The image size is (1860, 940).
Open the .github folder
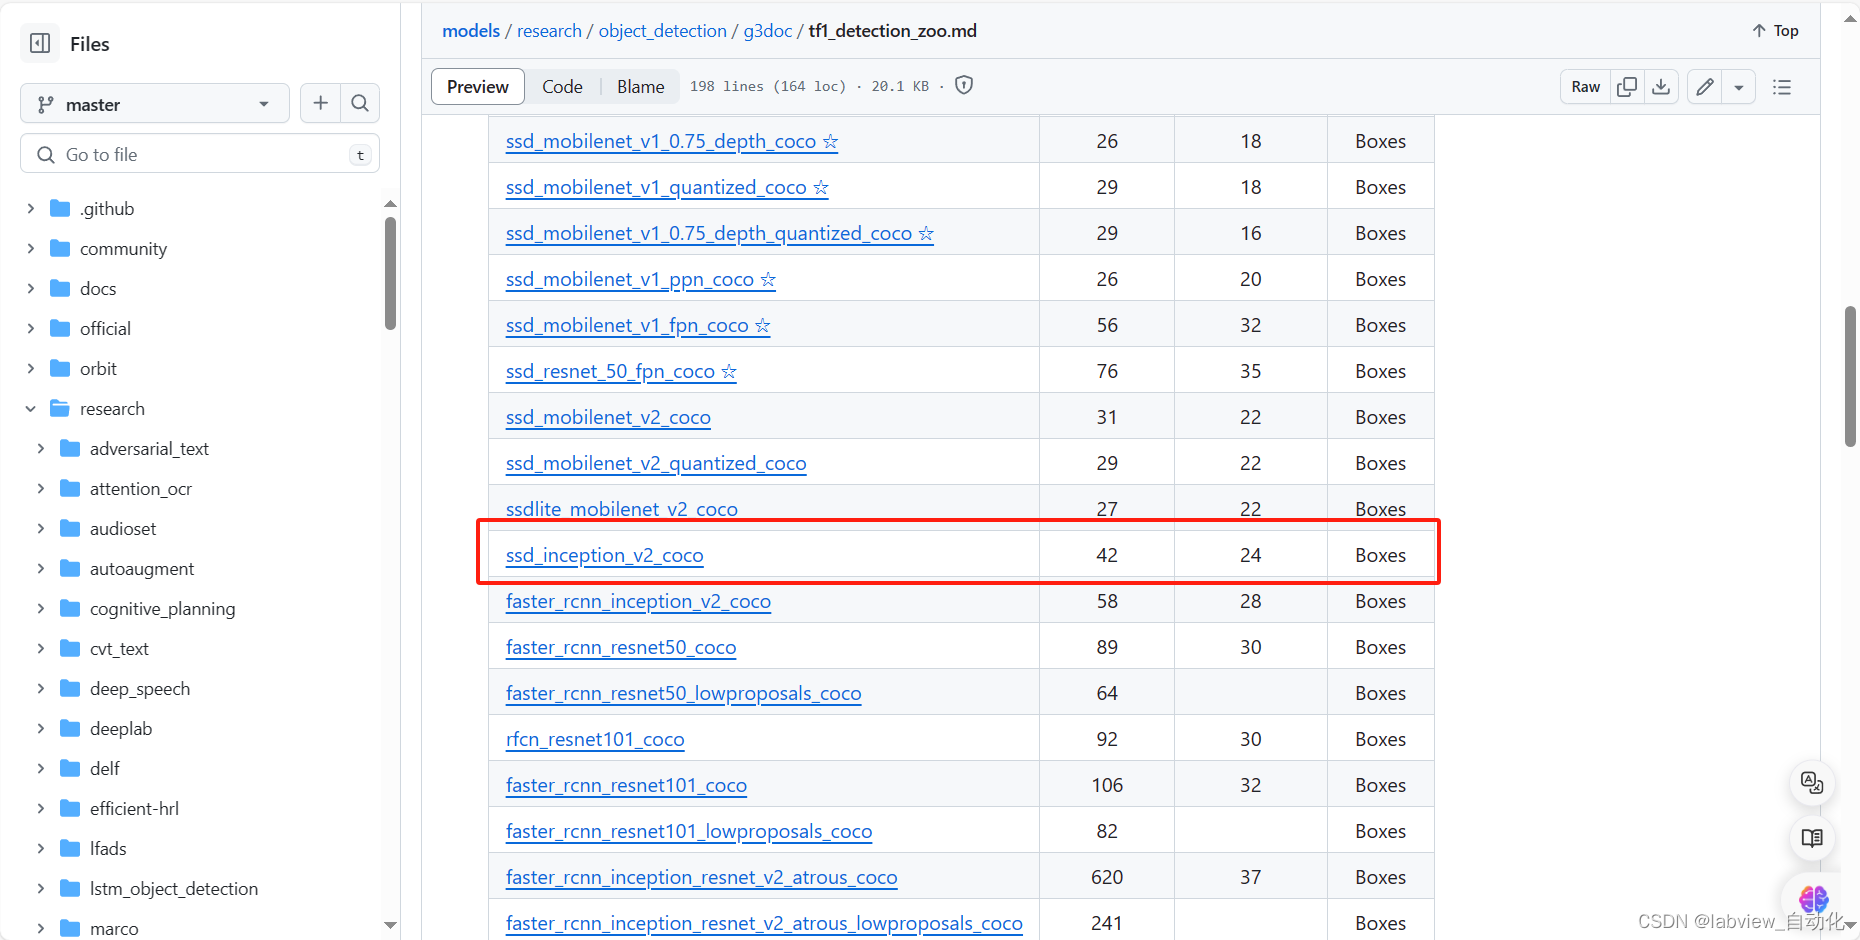(106, 208)
